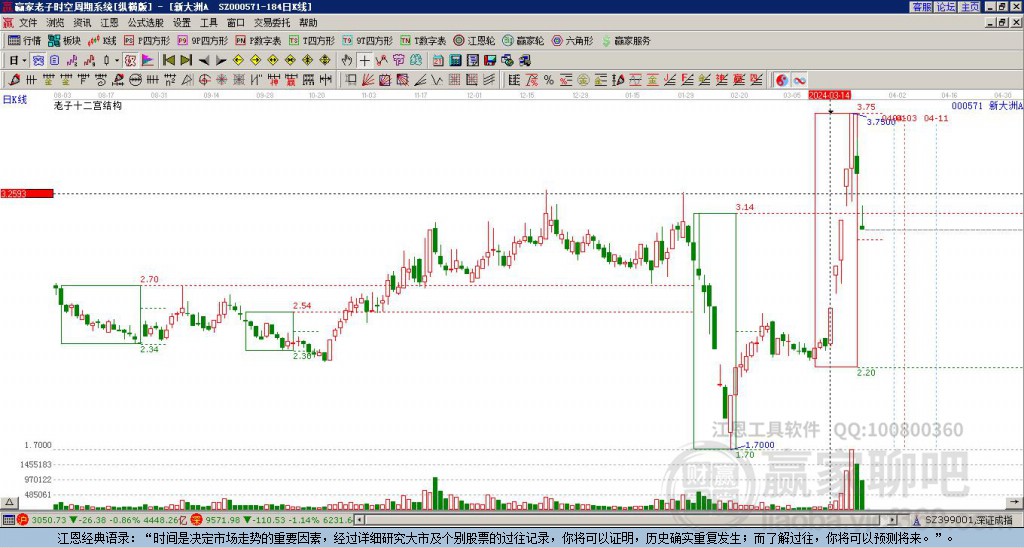
Task: Open the 帮助 menu
Action: click(x=308, y=23)
